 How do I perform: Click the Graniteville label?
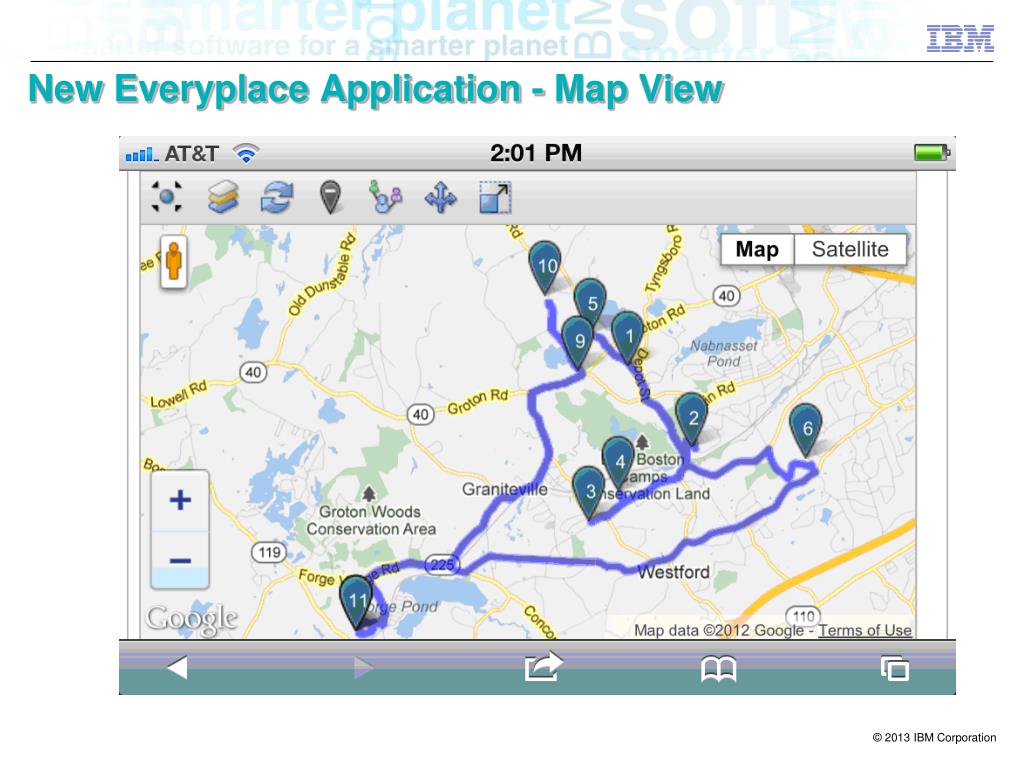click(x=504, y=489)
